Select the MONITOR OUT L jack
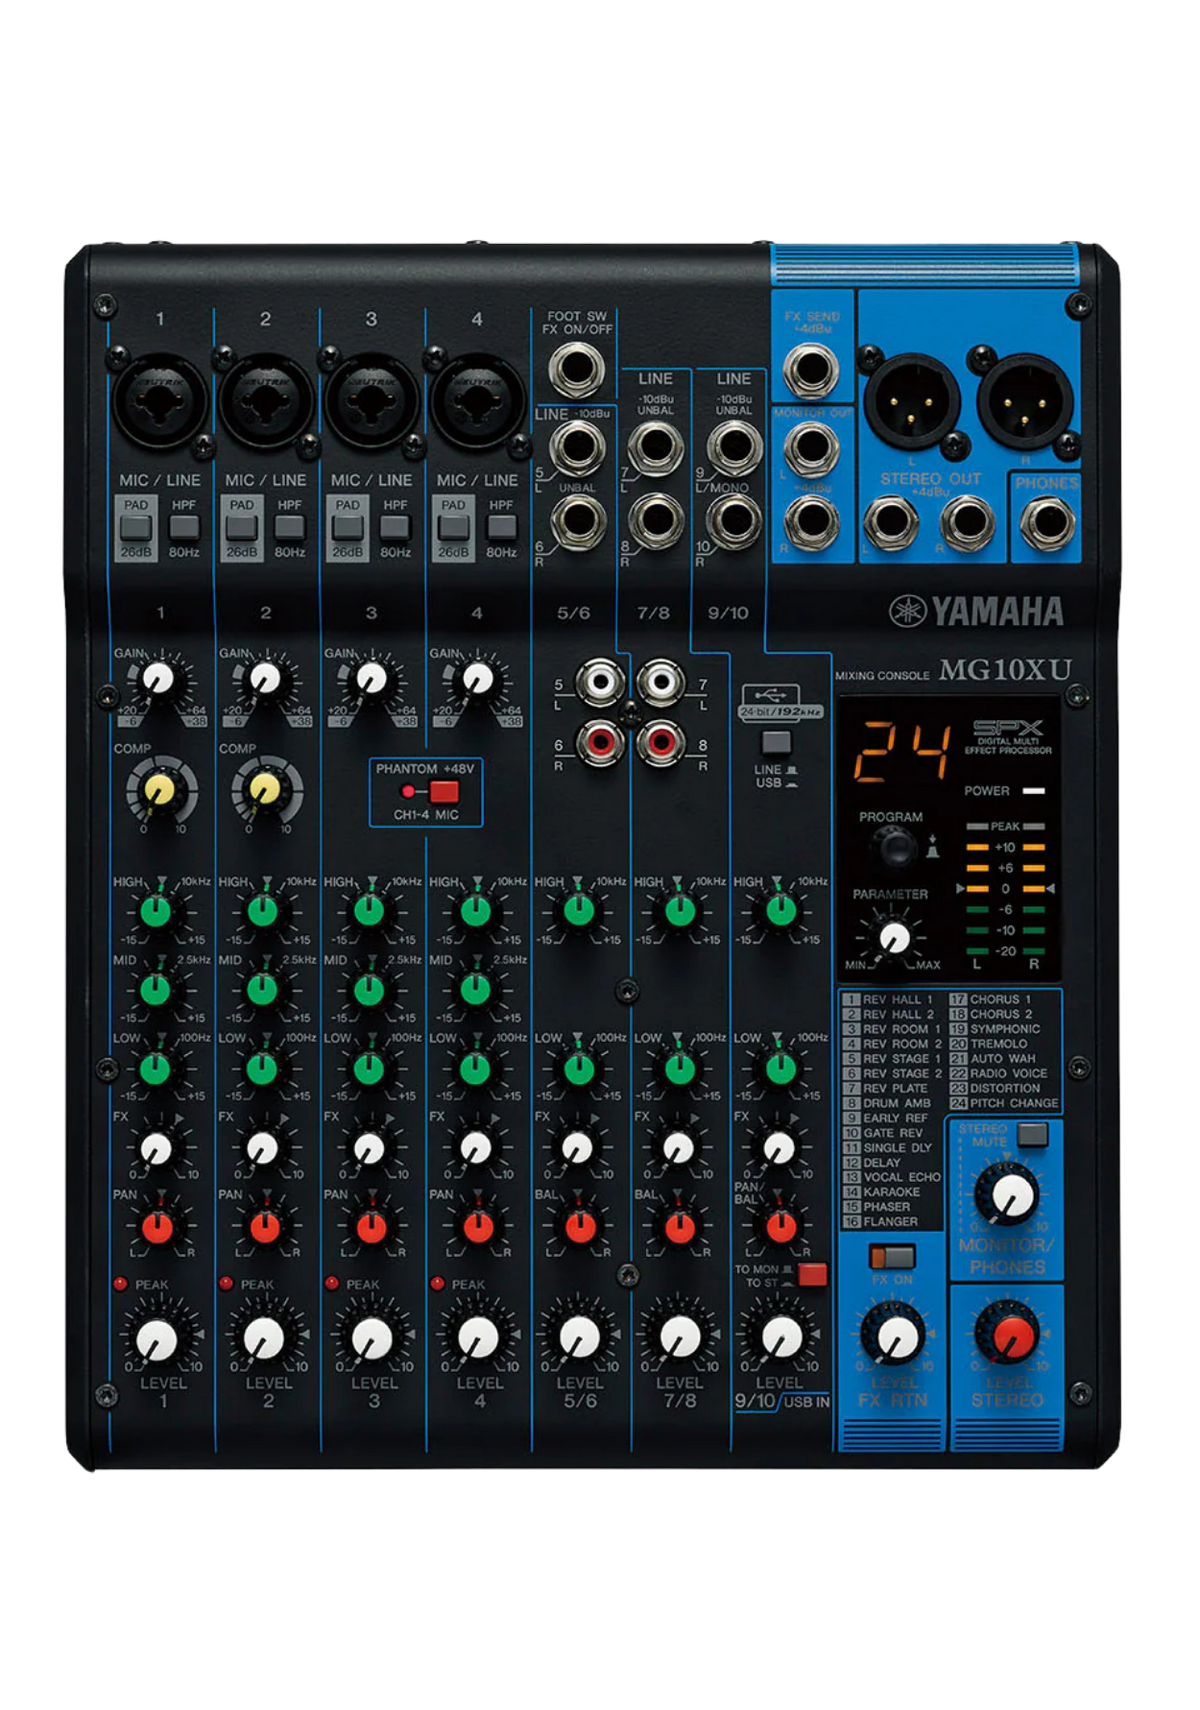 (x=811, y=447)
